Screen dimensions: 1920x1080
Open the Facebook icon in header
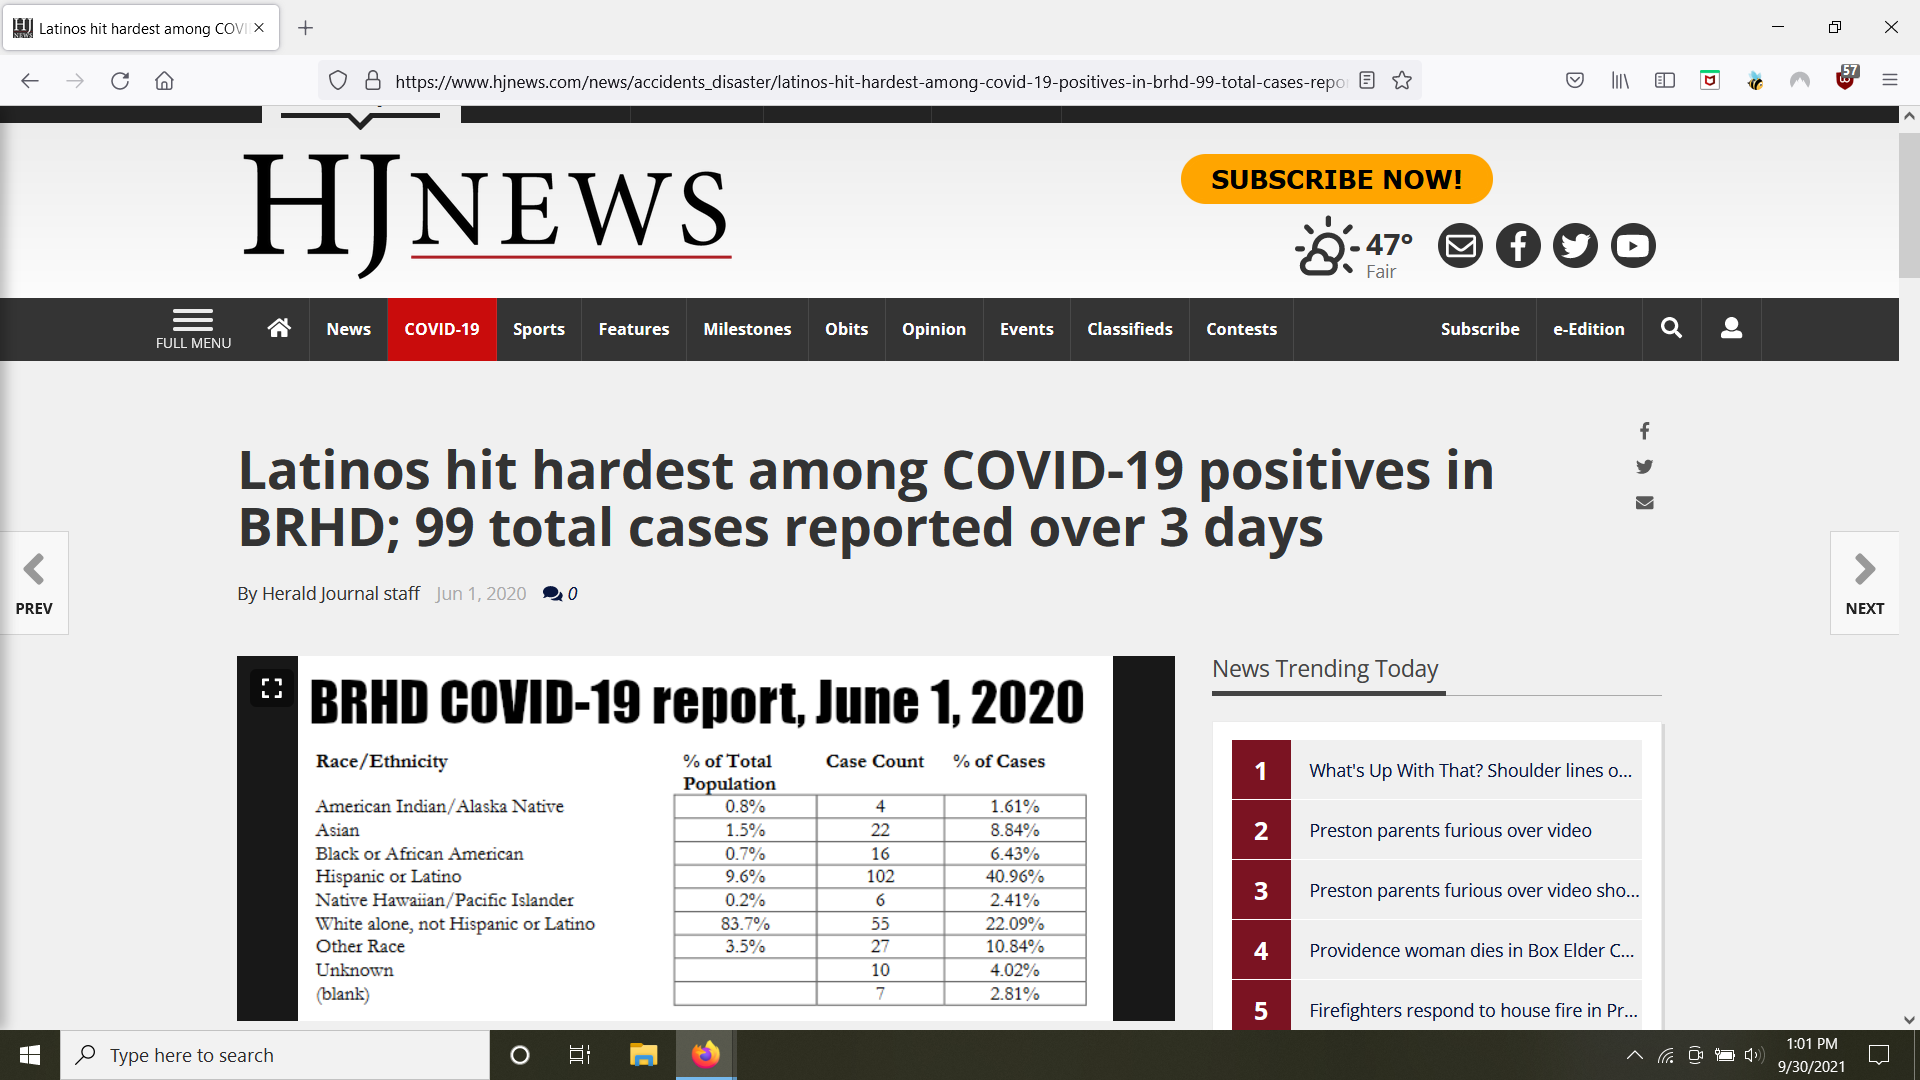tap(1518, 246)
